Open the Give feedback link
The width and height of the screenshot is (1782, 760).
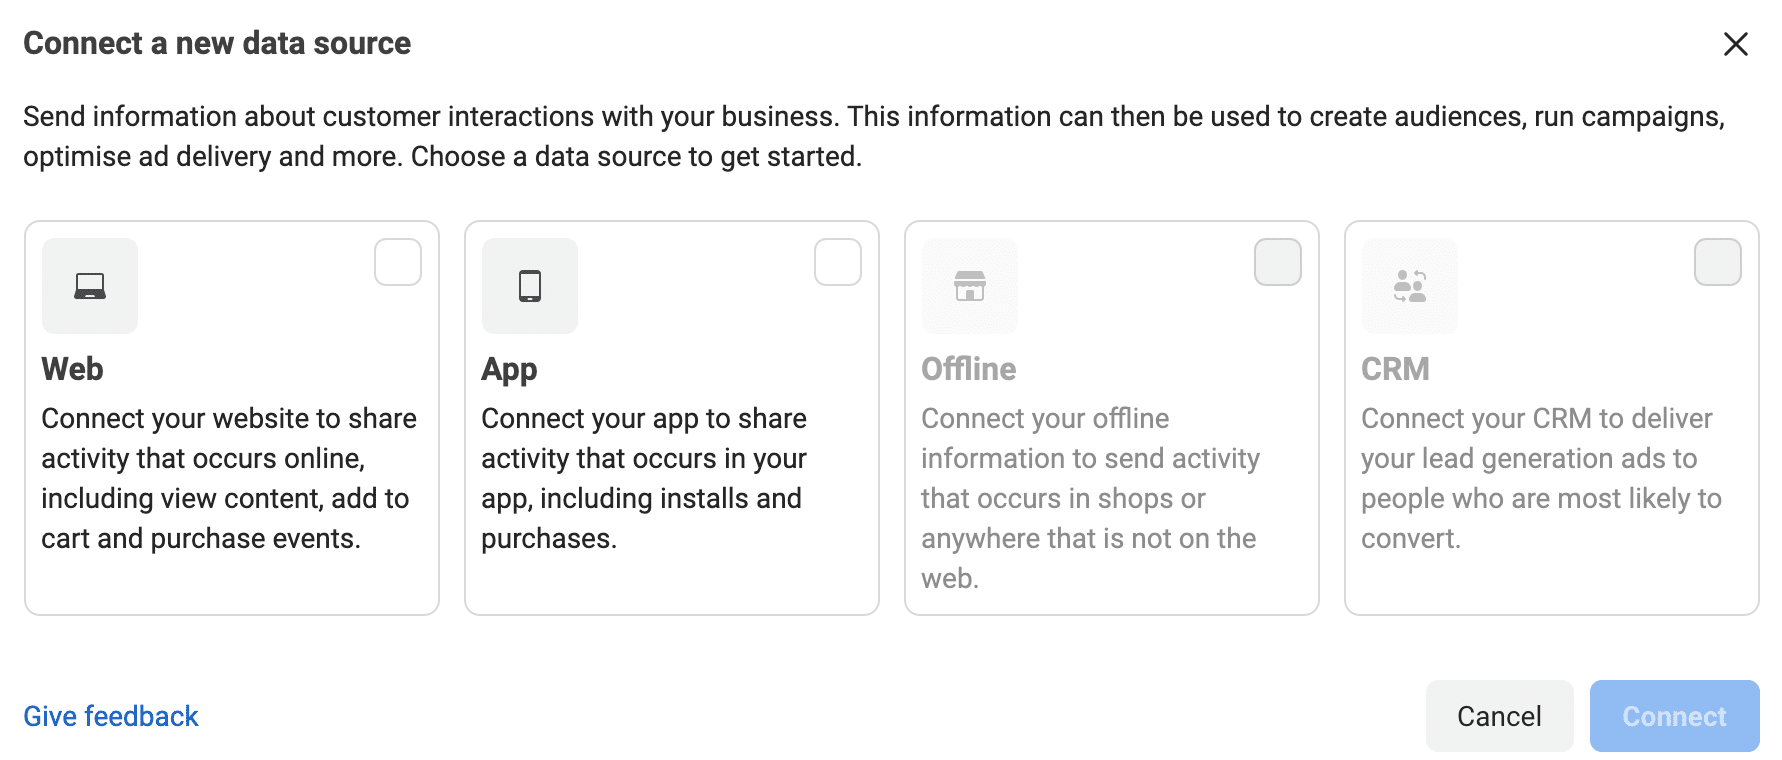[111, 716]
